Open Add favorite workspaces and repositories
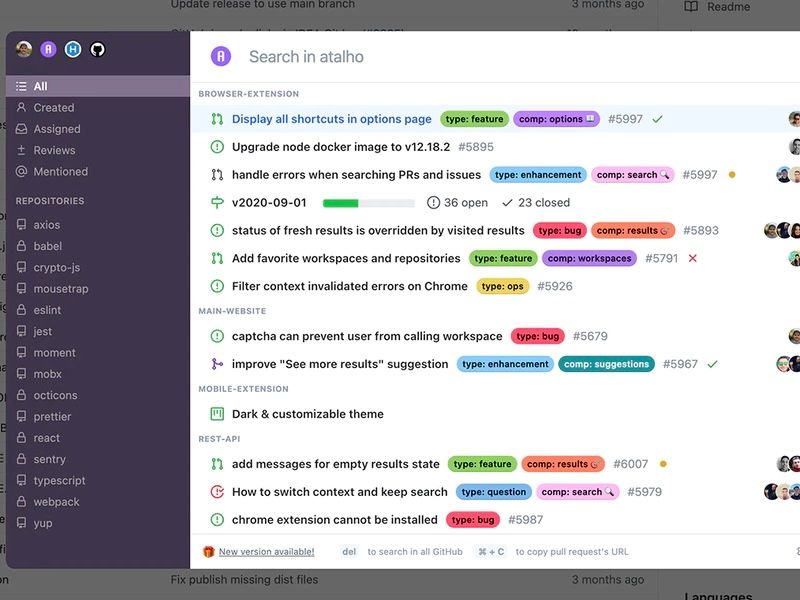This screenshot has height=600, width=800. [x=346, y=258]
